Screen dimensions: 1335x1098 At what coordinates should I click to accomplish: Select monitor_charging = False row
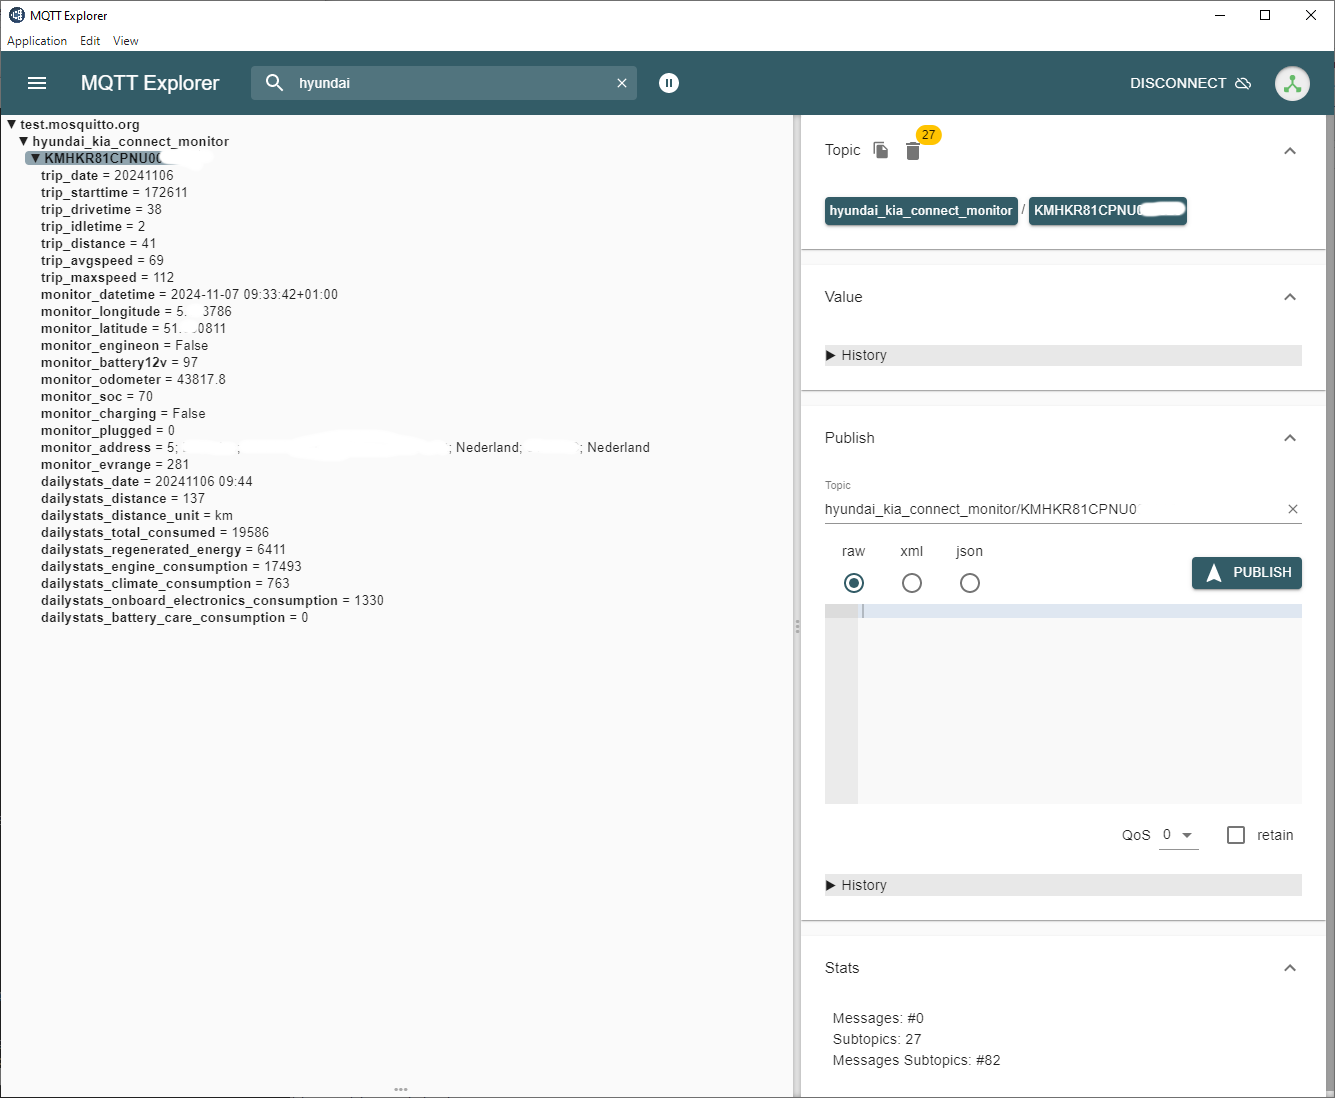(x=123, y=414)
